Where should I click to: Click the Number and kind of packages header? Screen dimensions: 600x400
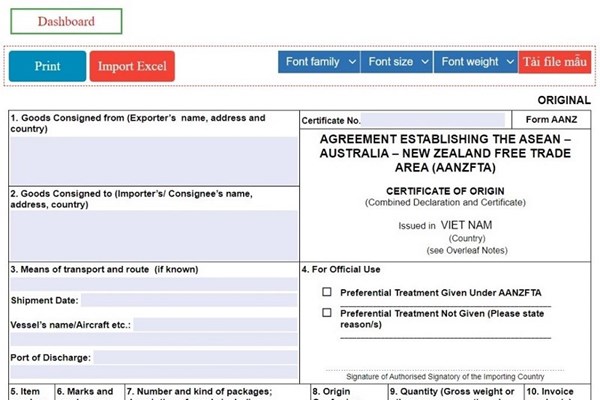(x=214, y=391)
